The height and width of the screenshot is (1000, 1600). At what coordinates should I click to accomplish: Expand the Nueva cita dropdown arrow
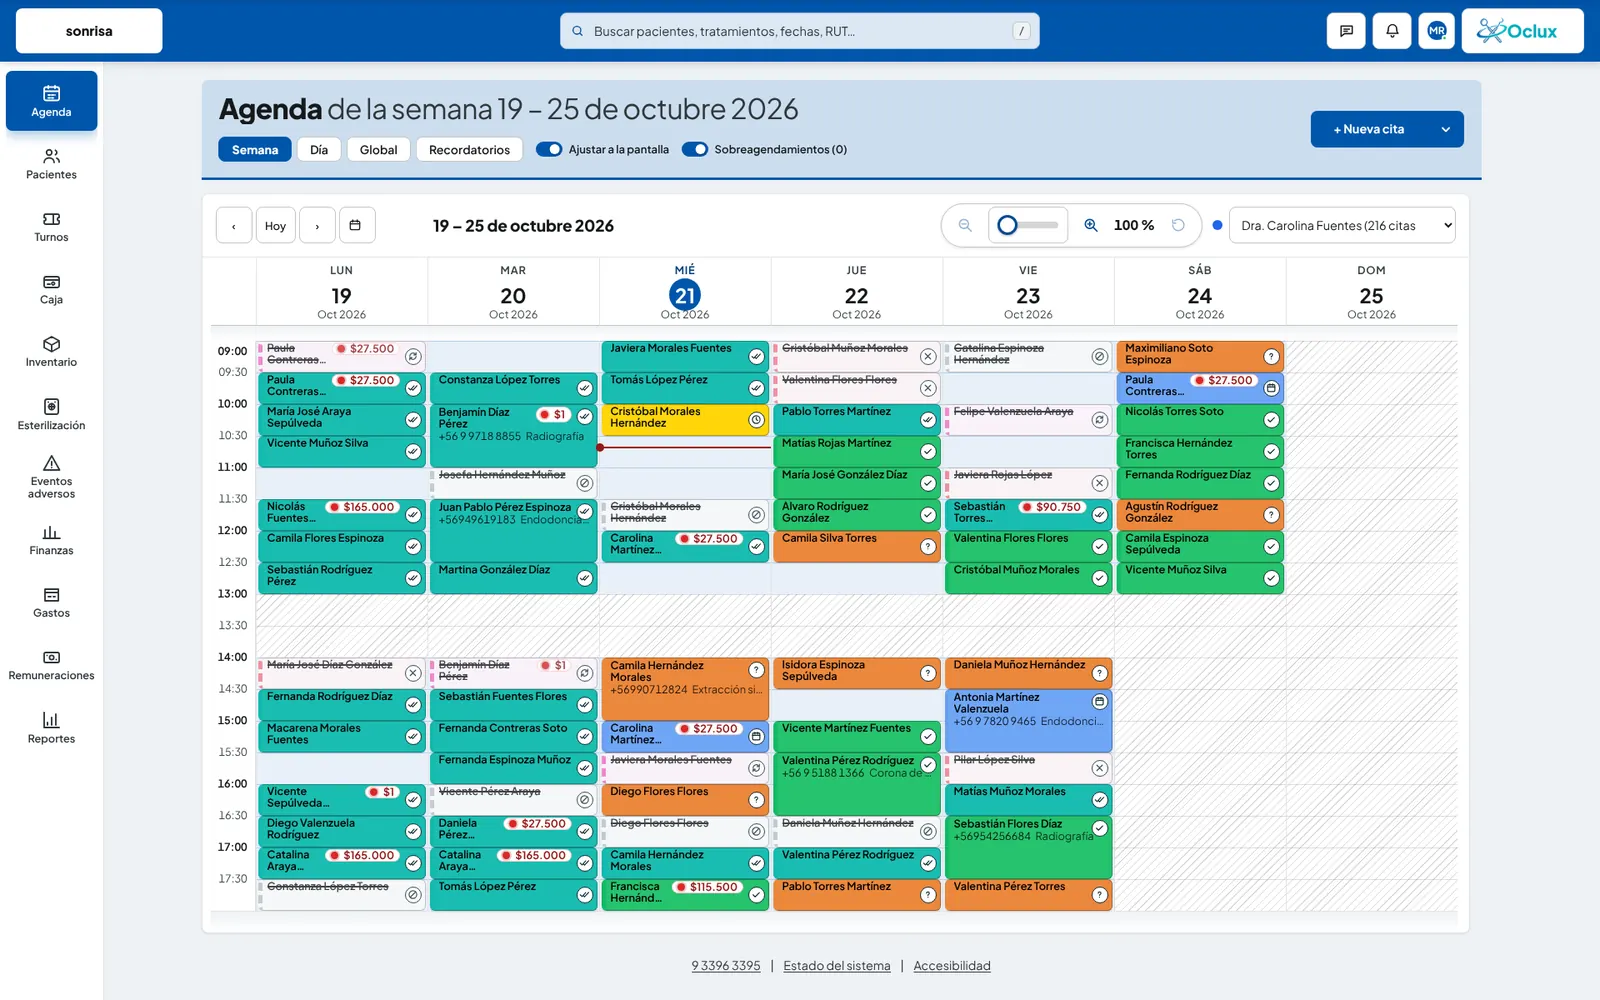[x=1445, y=129]
